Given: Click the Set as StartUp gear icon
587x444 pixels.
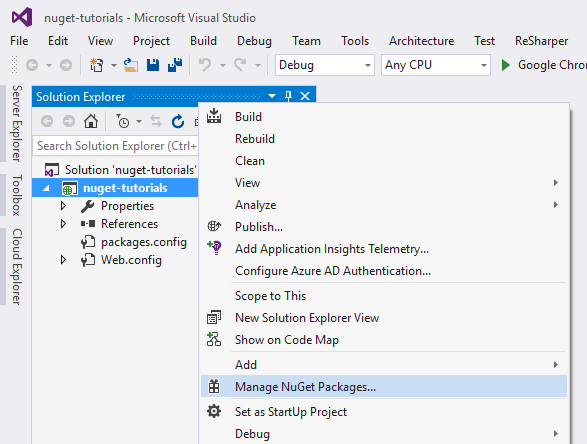Looking at the screenshot, I should click(214, 411).
